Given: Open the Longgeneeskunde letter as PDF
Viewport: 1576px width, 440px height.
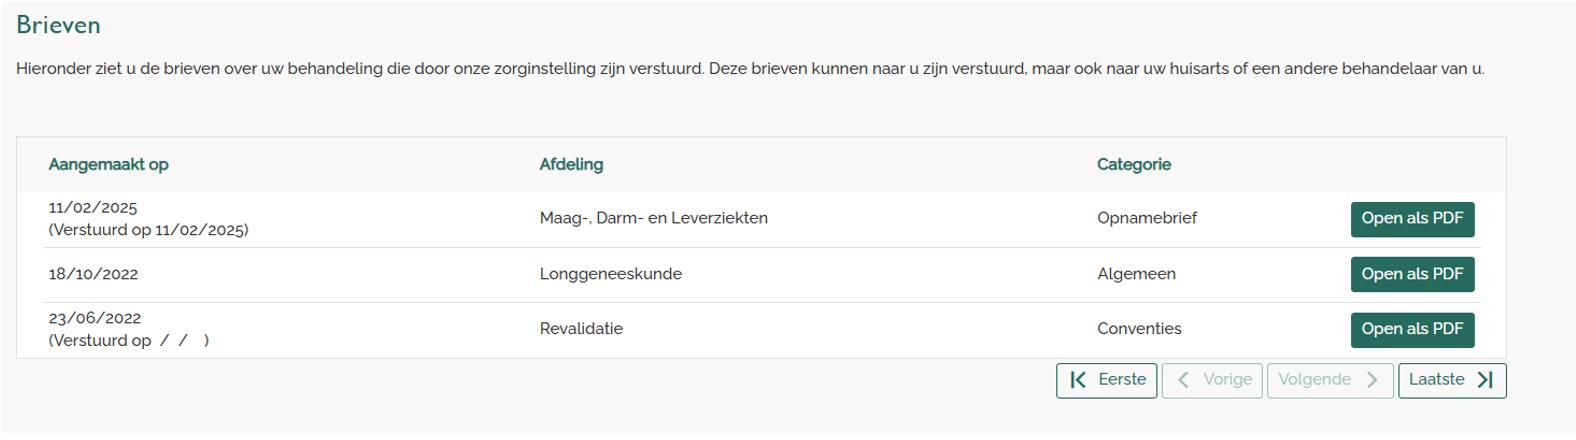Looking at the screenshot, I should tap(1412, 274).
